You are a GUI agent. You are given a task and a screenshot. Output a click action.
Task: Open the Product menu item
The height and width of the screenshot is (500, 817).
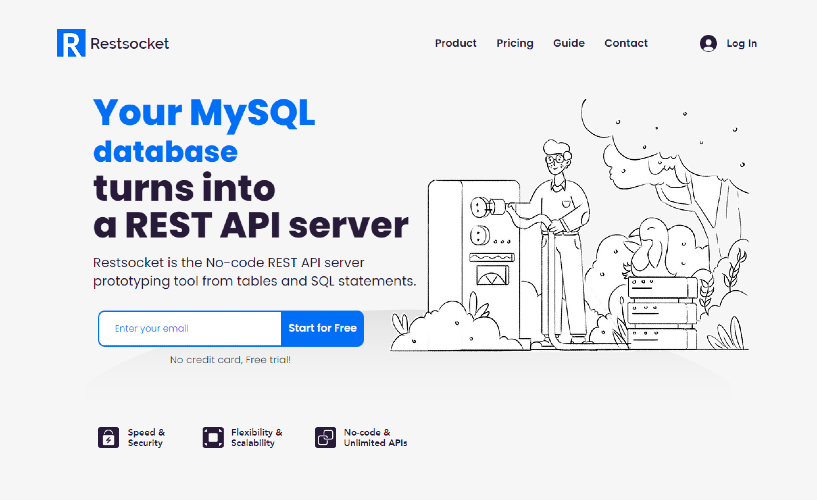pos(455,43)
